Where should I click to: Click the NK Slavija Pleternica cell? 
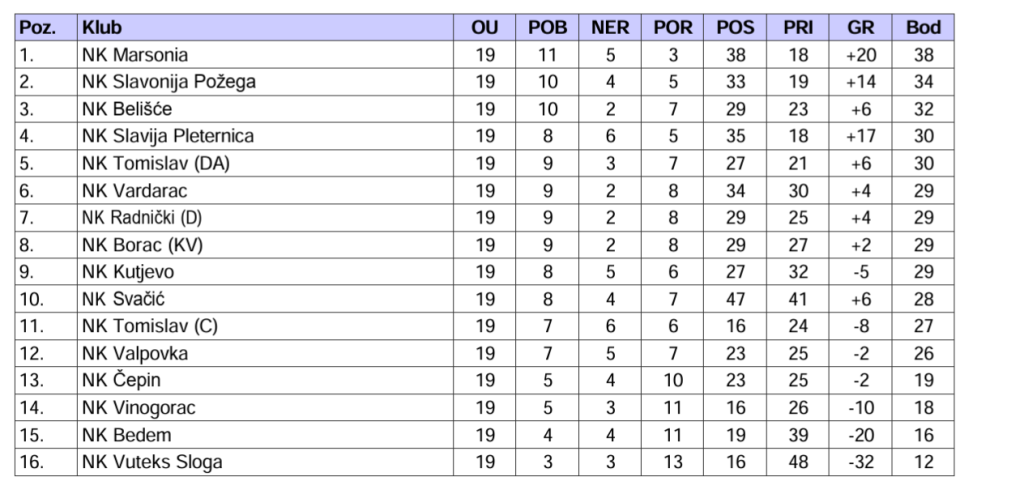coord(167,136)
